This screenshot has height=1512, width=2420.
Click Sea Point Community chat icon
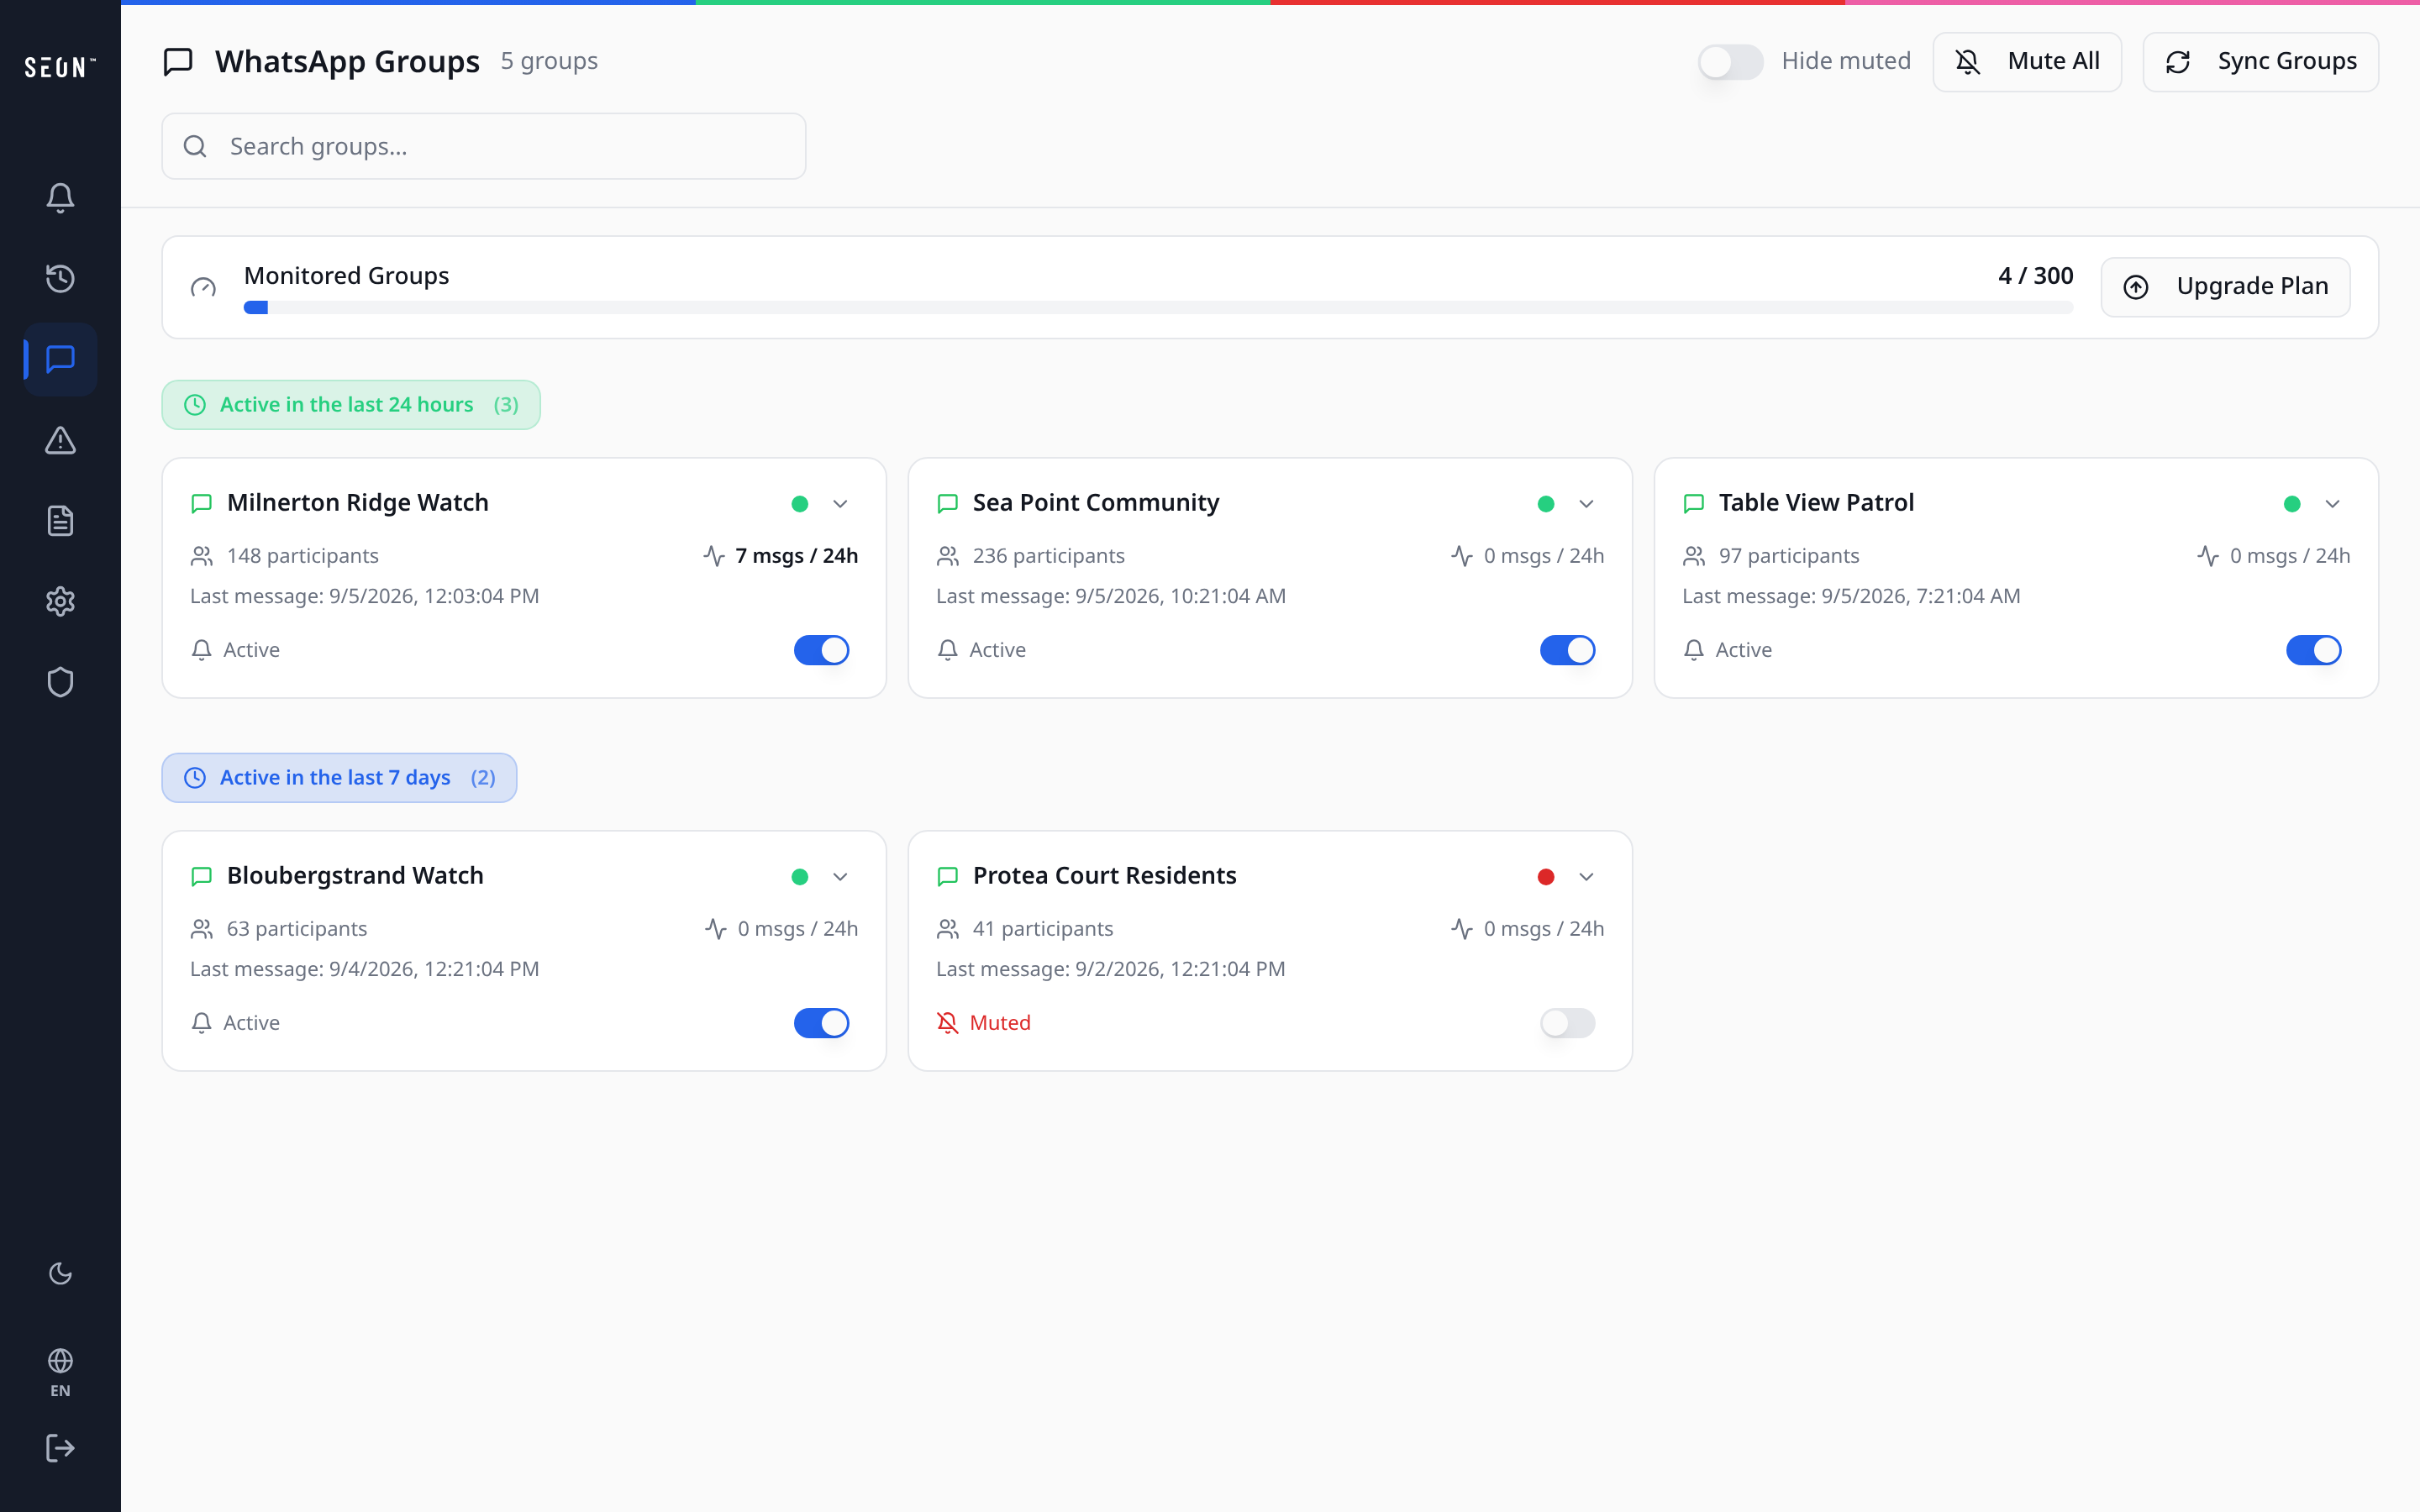pos(947,503)
